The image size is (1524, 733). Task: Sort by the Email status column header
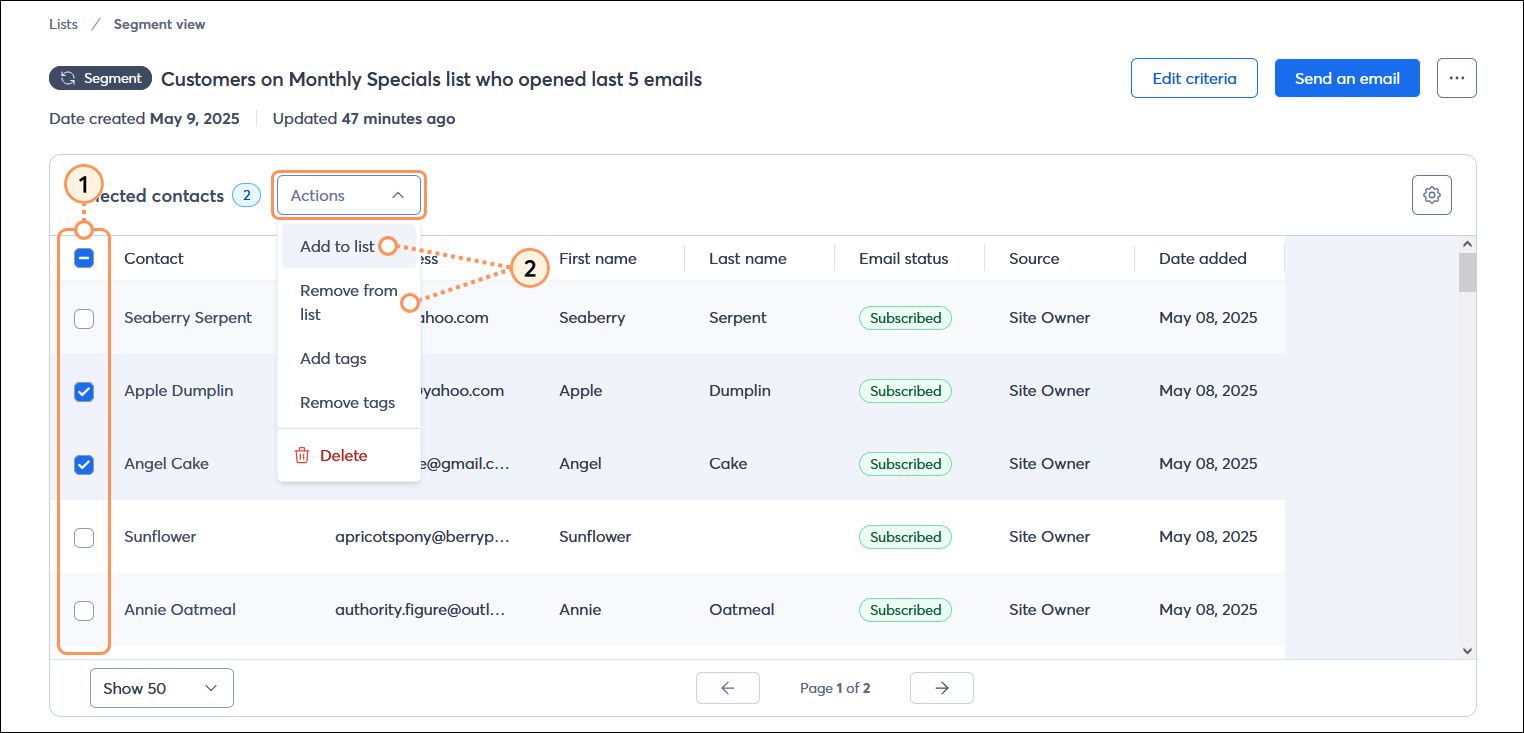click(x=904, y=258)
